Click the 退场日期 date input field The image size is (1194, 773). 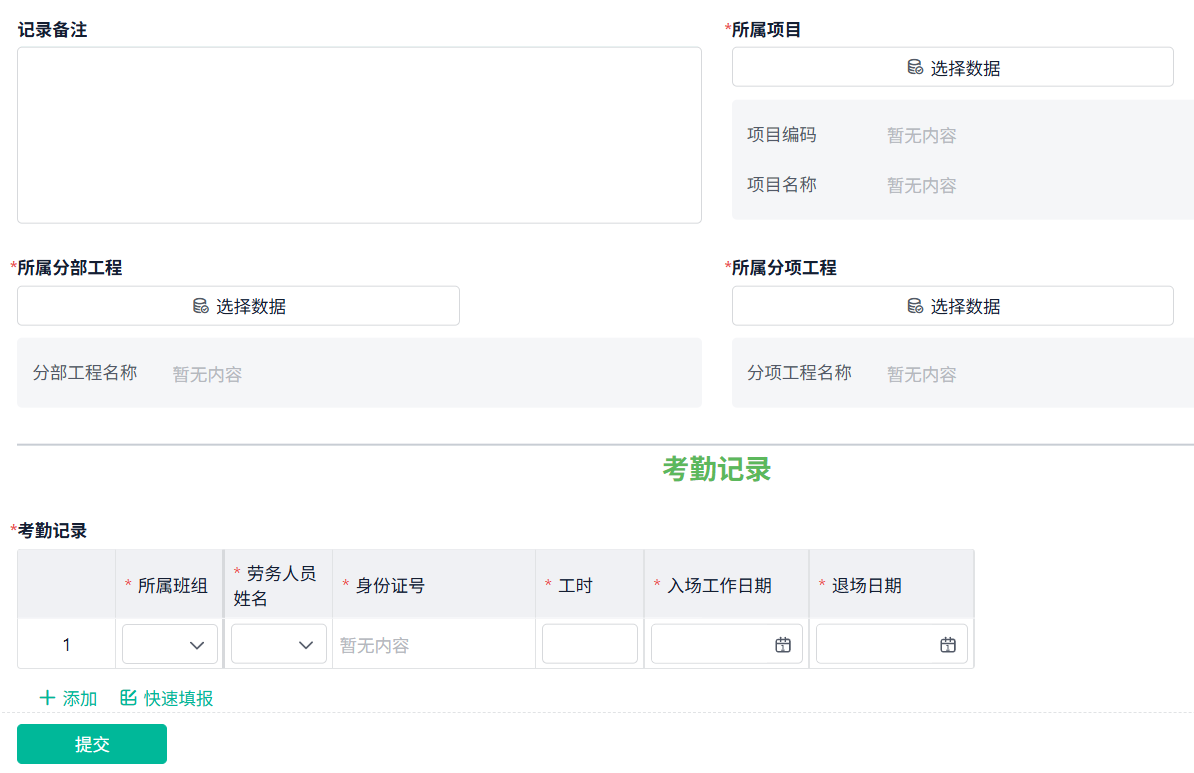point(877,645)
